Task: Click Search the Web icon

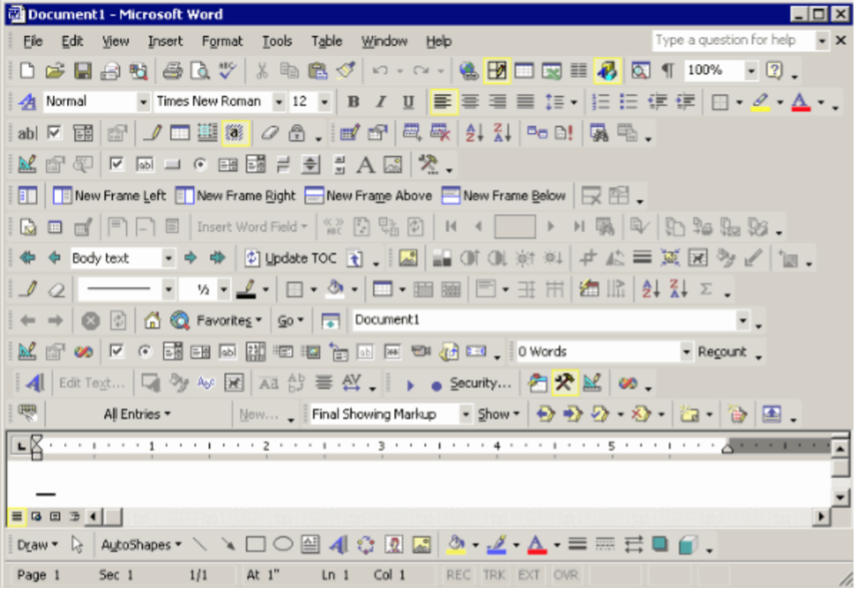Action: [x=179, y=321]
